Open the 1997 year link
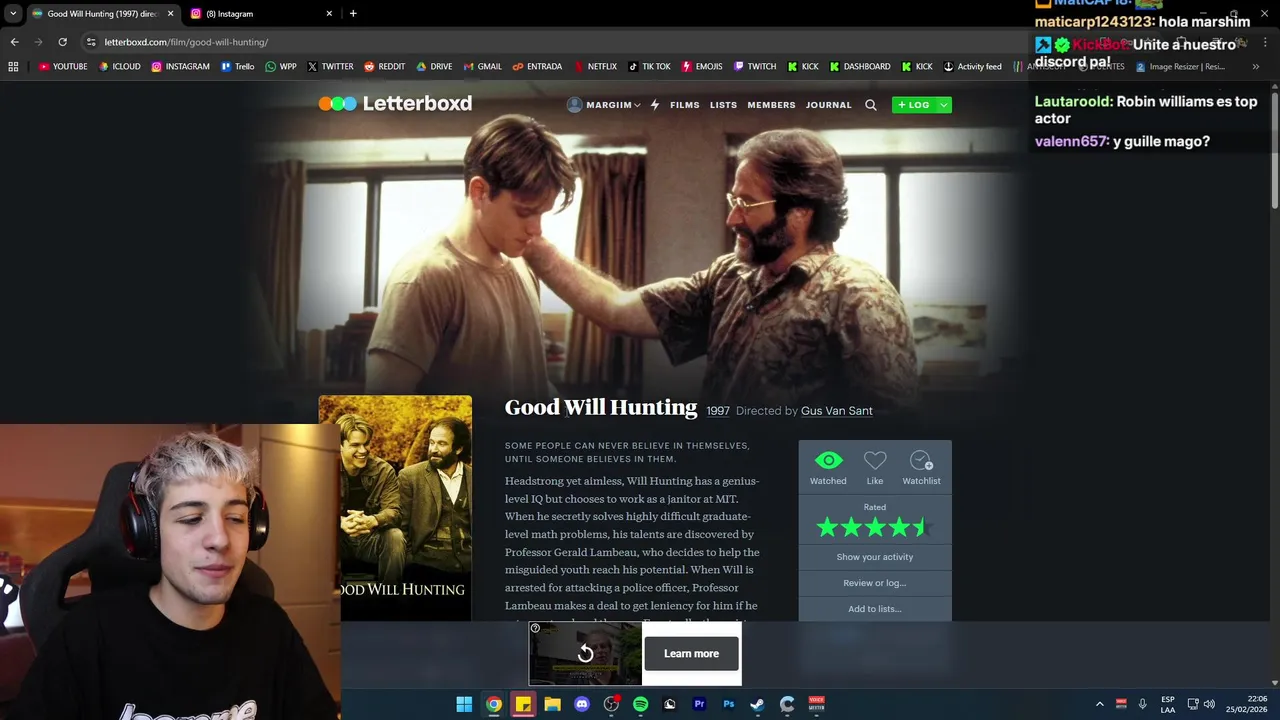 click(717, 411)
